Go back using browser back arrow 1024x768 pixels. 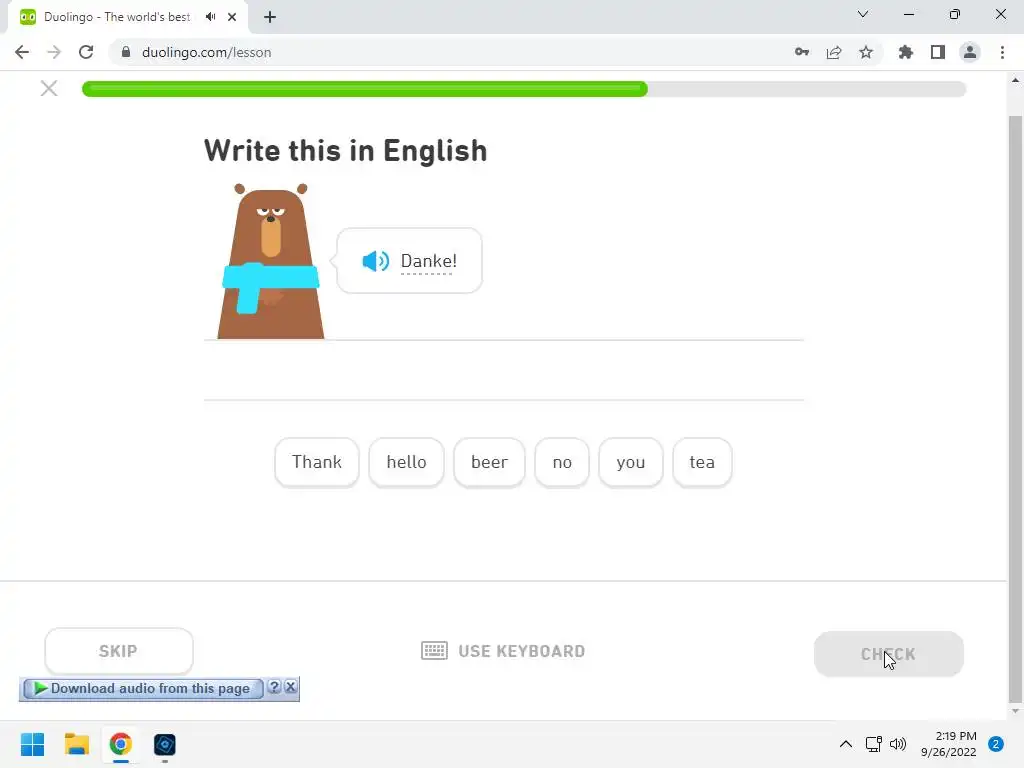tap(22, 52)
